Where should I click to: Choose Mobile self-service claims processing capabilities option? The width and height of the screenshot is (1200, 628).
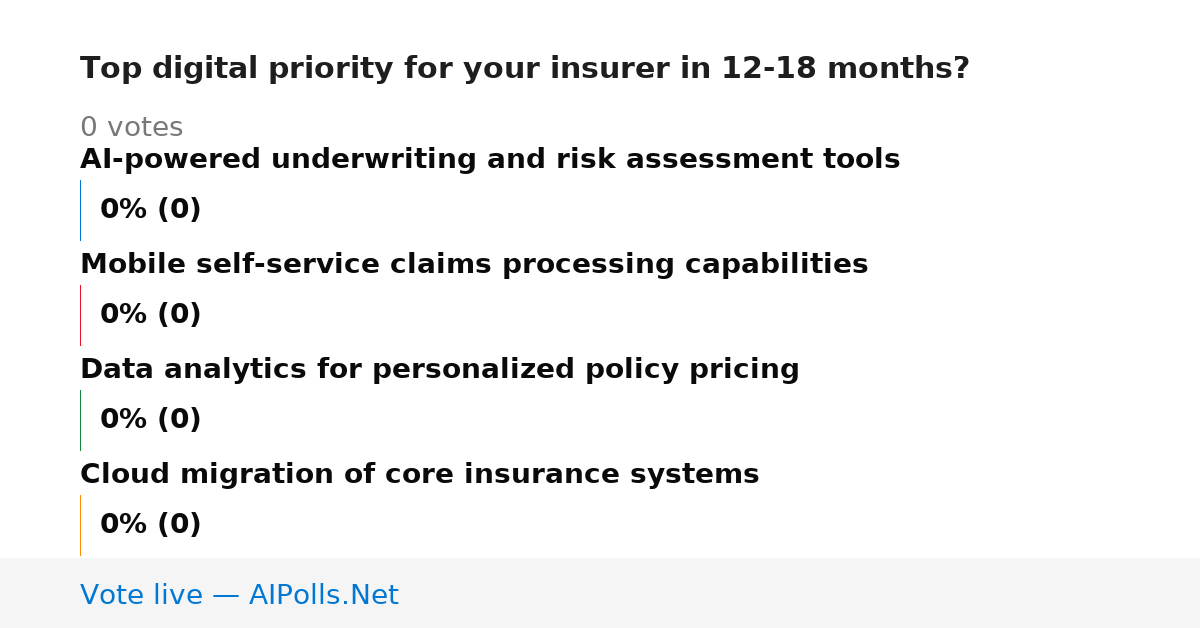click(474, 265)
